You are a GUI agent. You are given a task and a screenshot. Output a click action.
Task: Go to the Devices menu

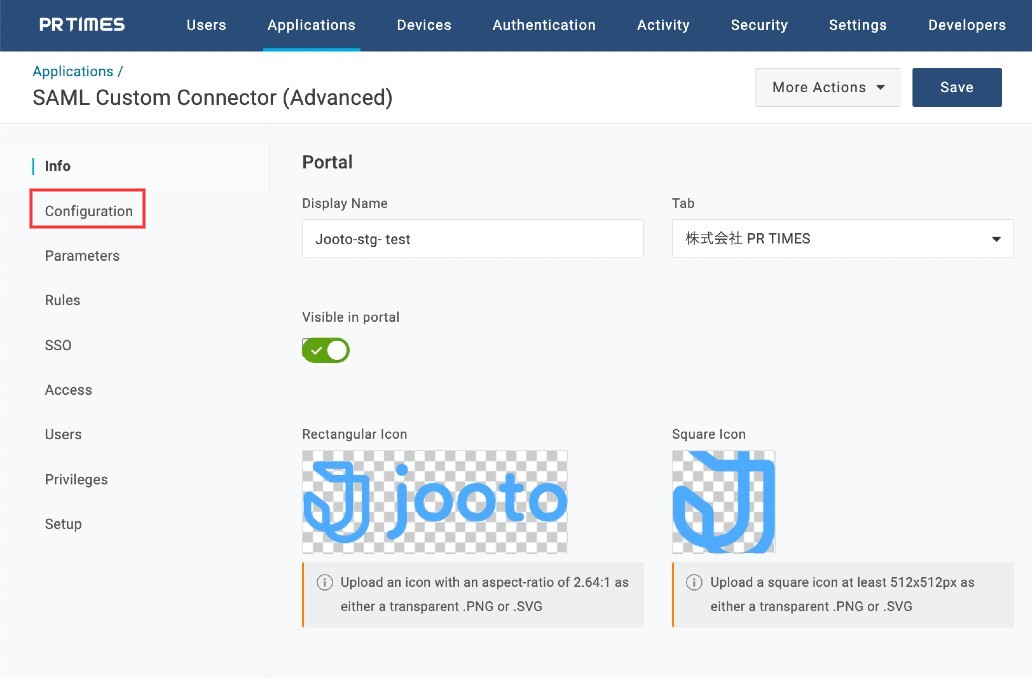coord(424,25)
